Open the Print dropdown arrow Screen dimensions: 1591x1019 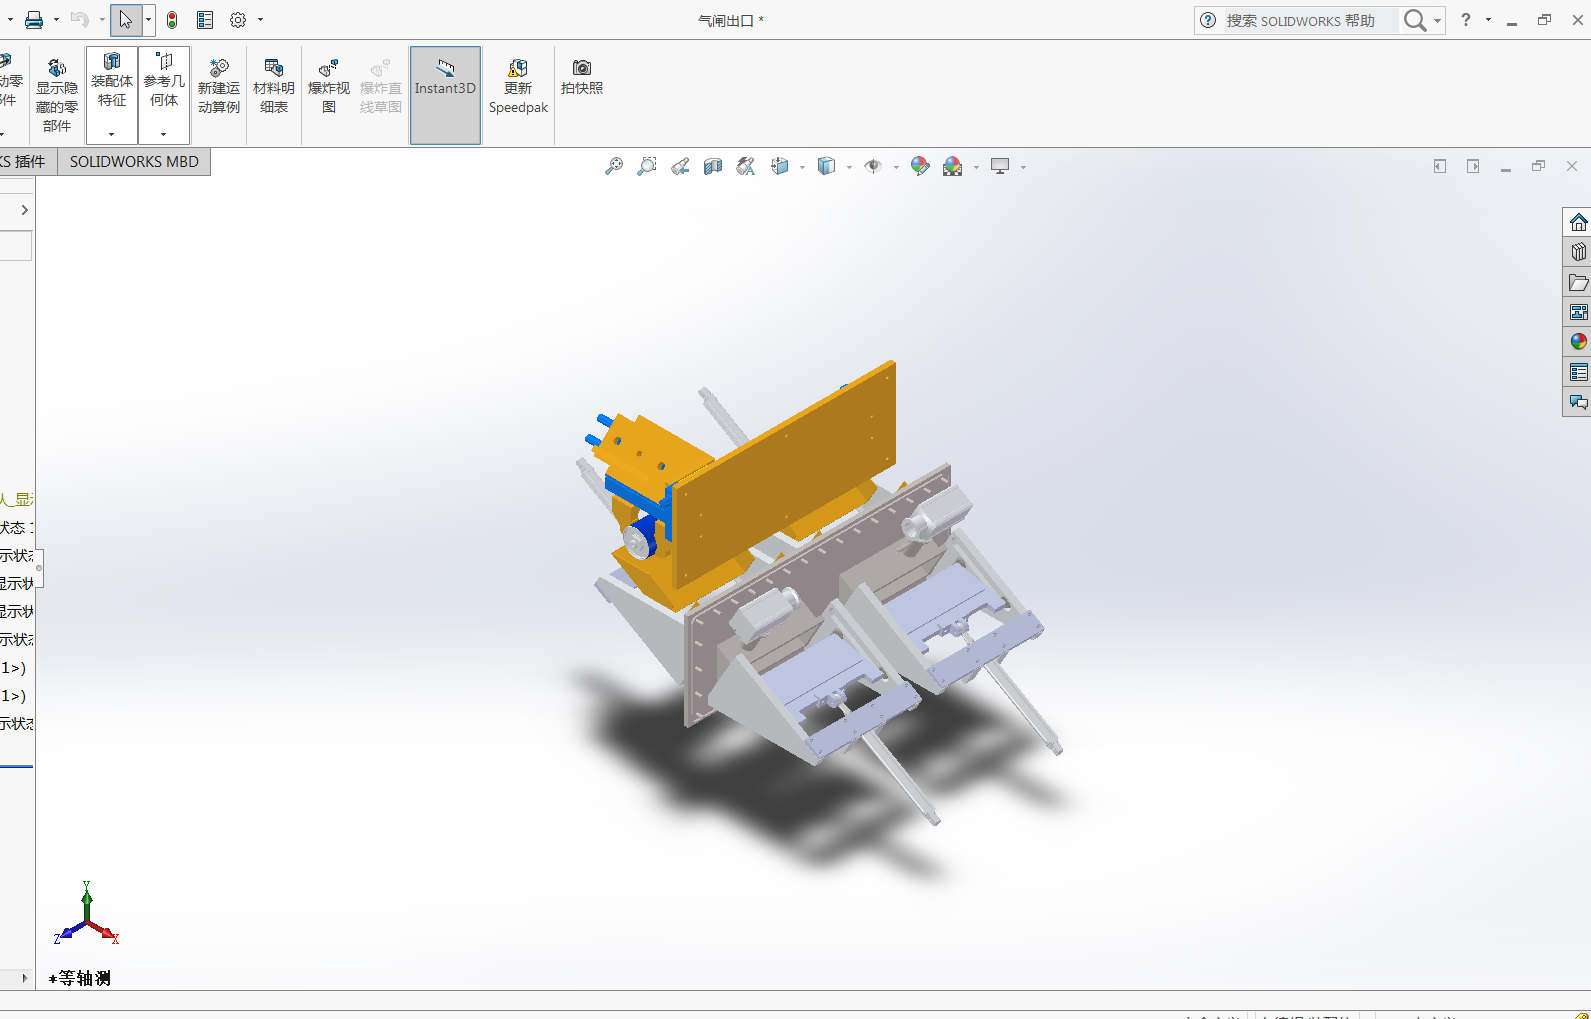pyautogui.click(x=56, y=20)
